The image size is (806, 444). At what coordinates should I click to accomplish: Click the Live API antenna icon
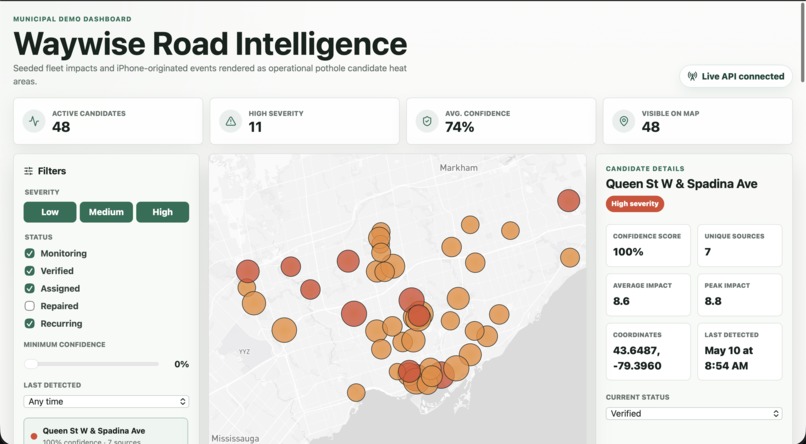[x=692, y=77]
